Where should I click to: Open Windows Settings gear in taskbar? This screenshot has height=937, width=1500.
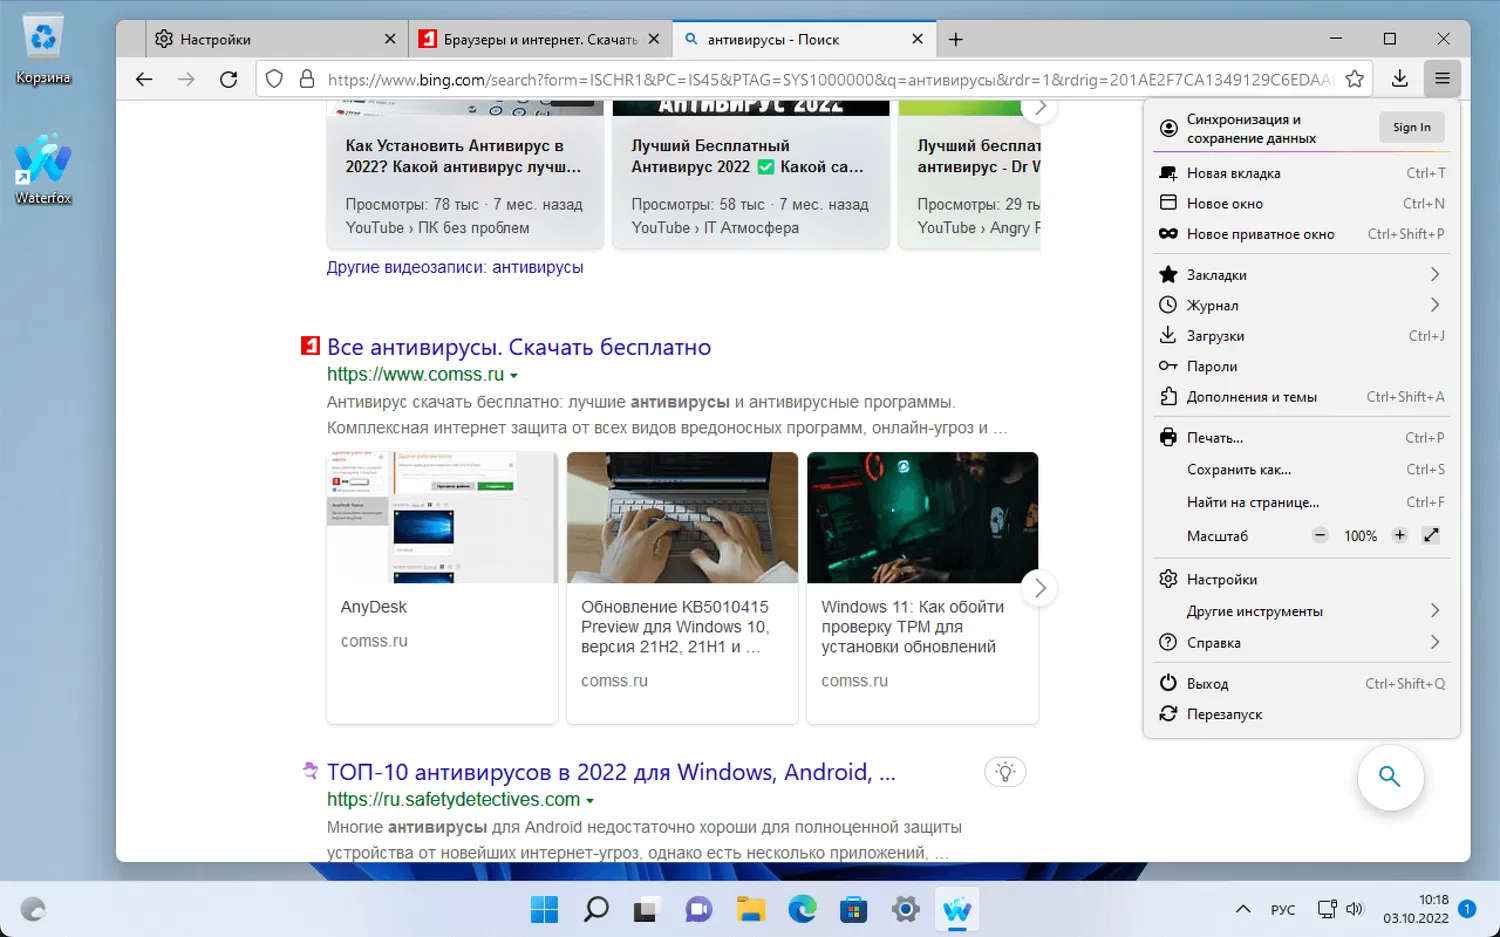[x=906, y=910]
